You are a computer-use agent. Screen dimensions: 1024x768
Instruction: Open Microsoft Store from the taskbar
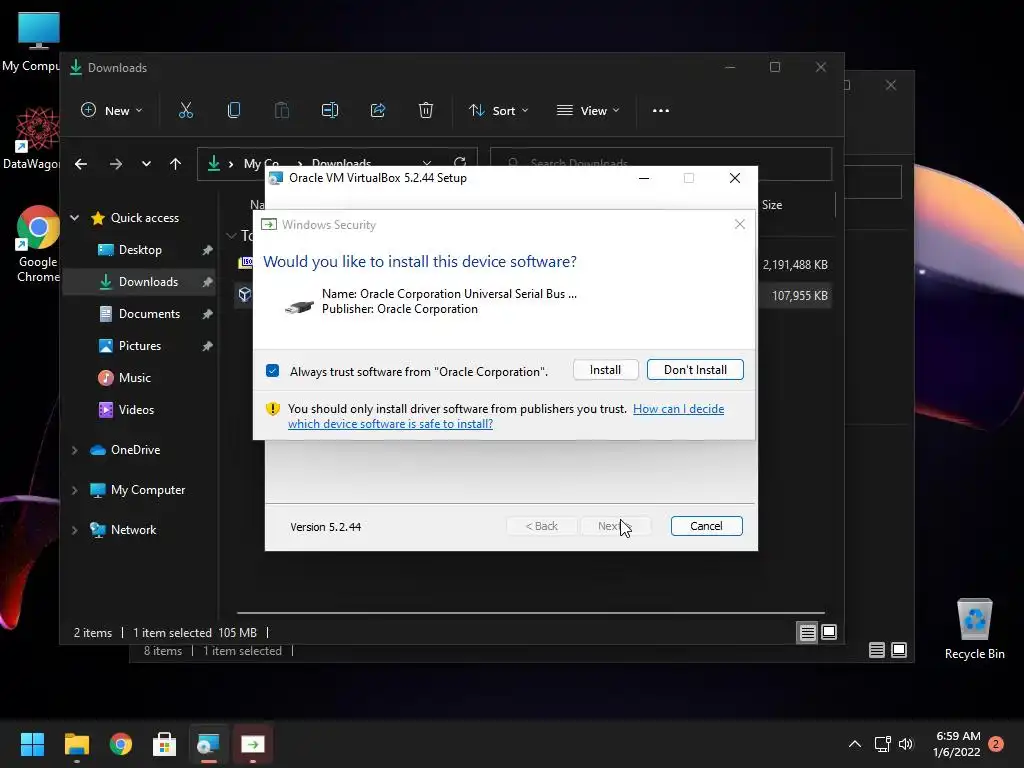pos(165,744)
